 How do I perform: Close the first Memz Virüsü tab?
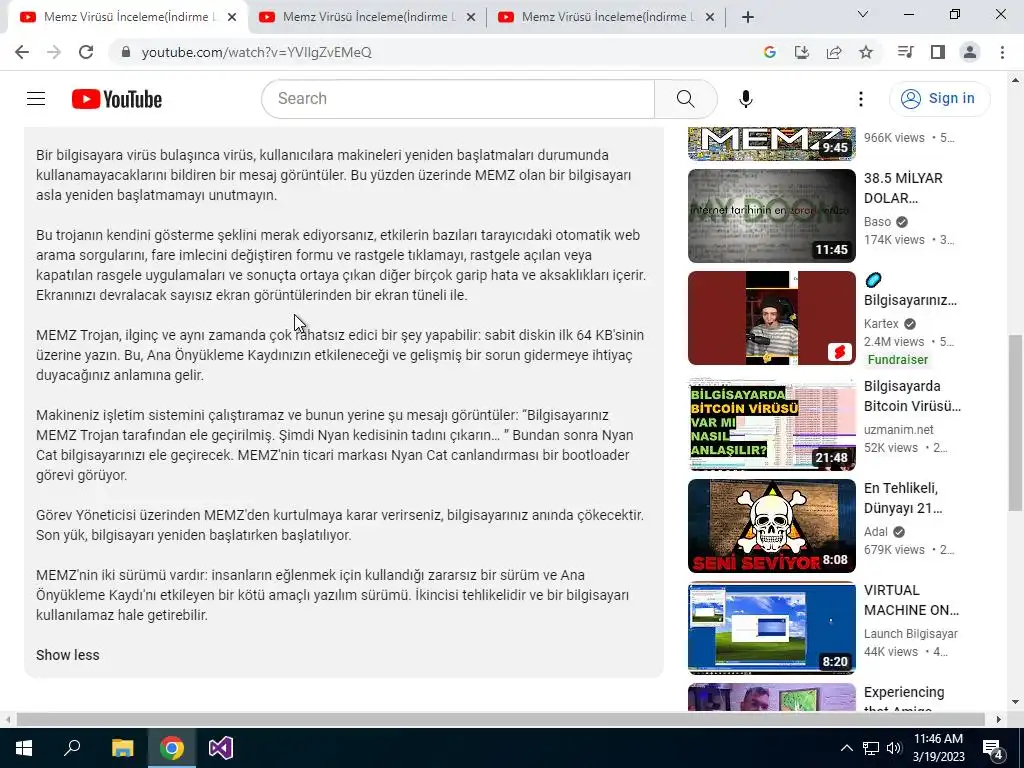pos(232,17)
